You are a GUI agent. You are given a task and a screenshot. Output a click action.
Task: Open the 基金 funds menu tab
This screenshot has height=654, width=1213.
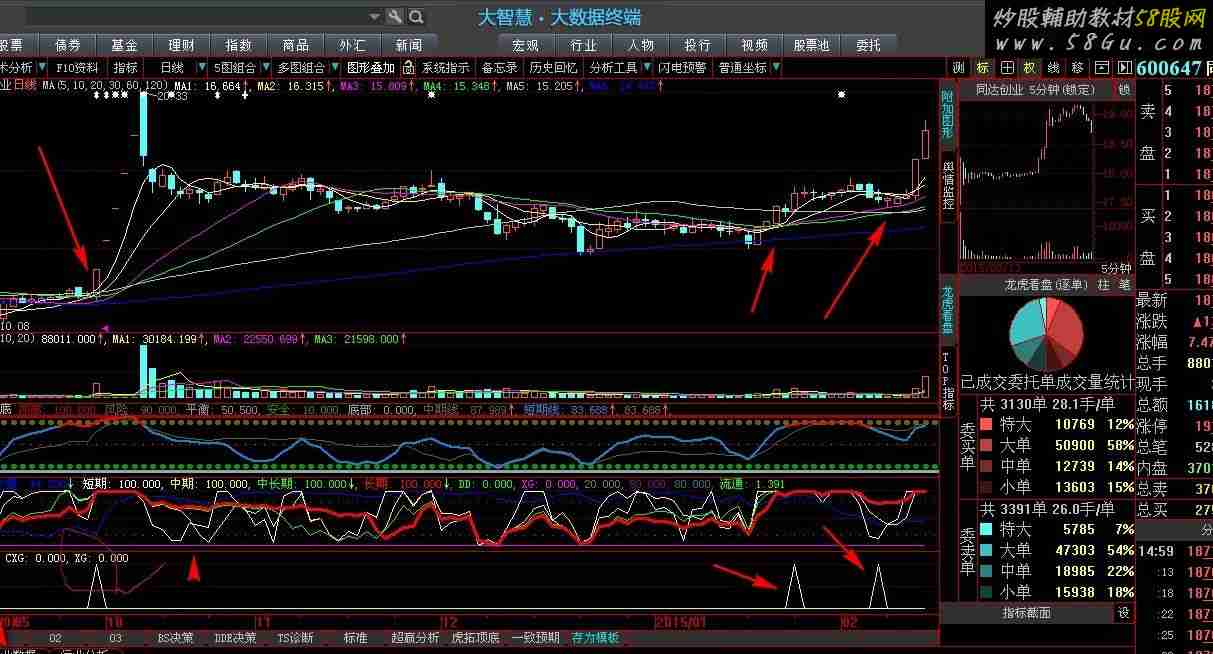pyautogui.click(x=125, y=45)
